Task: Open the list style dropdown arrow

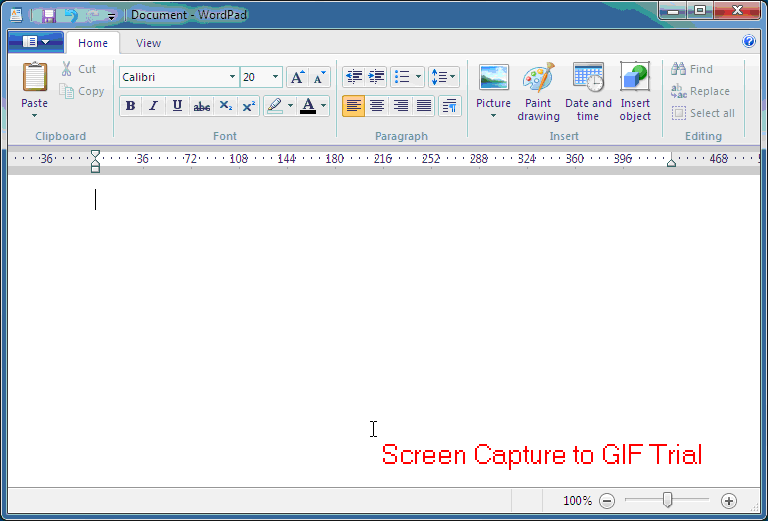Action: (418, 77)
